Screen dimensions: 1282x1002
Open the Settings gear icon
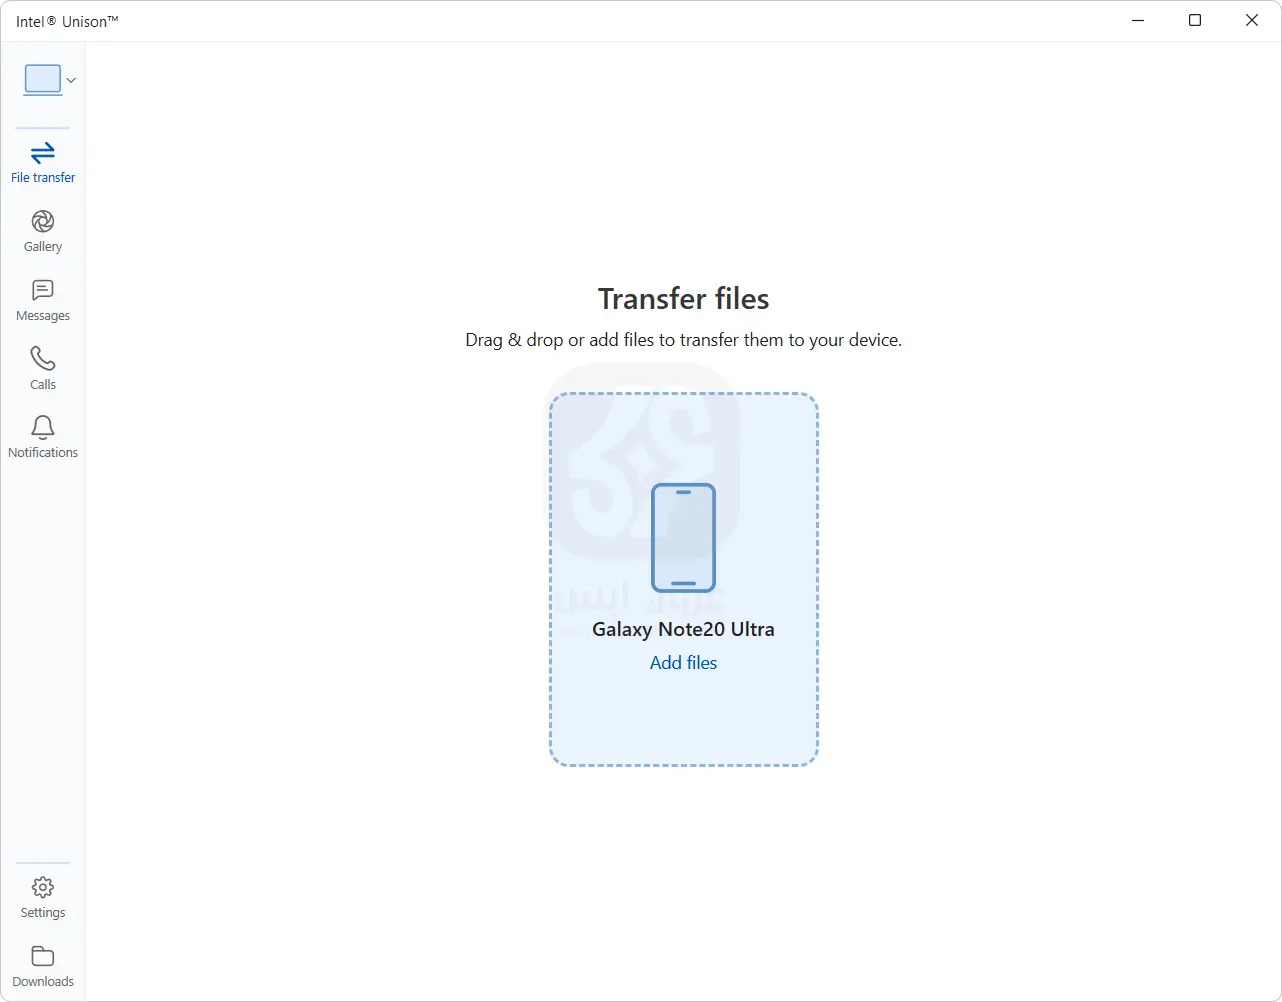click(x=43, y=887)
